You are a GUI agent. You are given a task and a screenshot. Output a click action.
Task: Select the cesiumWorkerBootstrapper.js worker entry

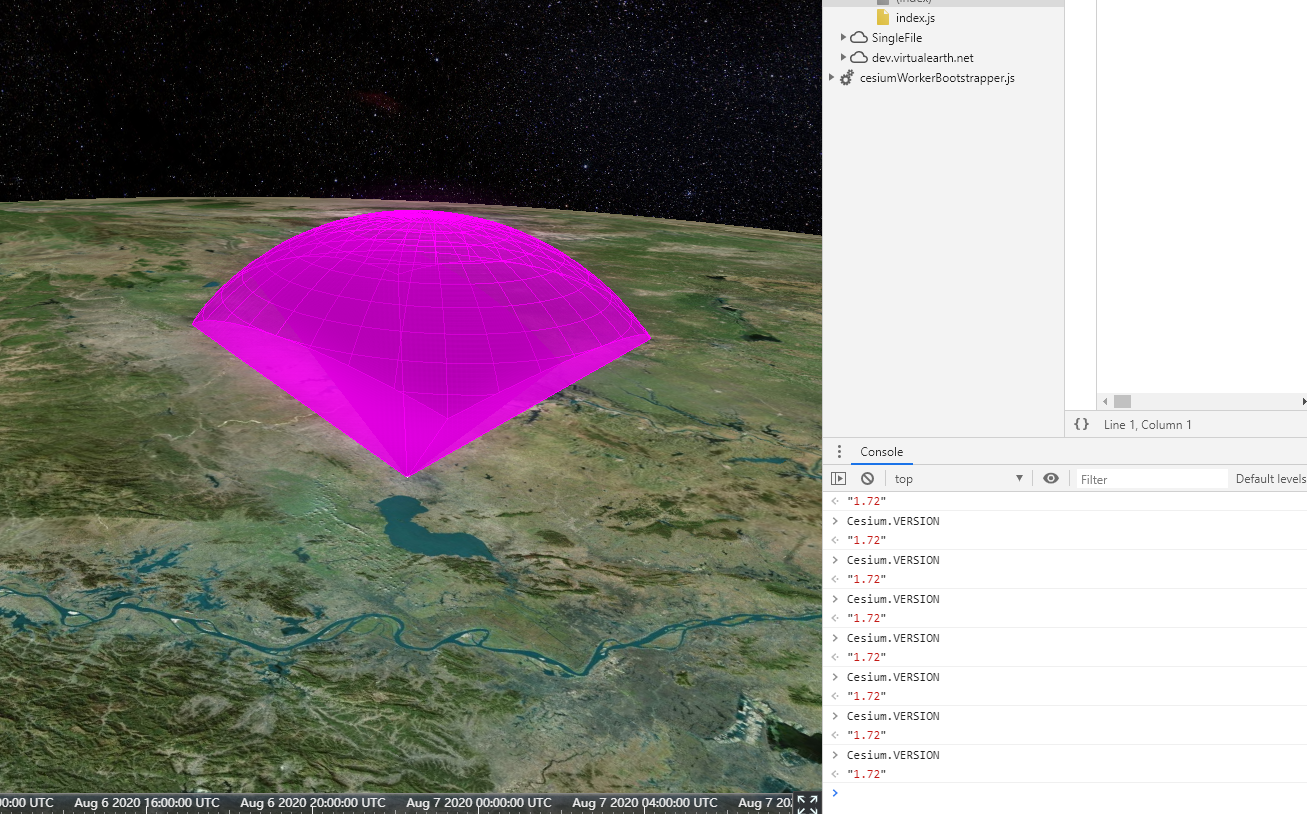[x=936, y=78]
